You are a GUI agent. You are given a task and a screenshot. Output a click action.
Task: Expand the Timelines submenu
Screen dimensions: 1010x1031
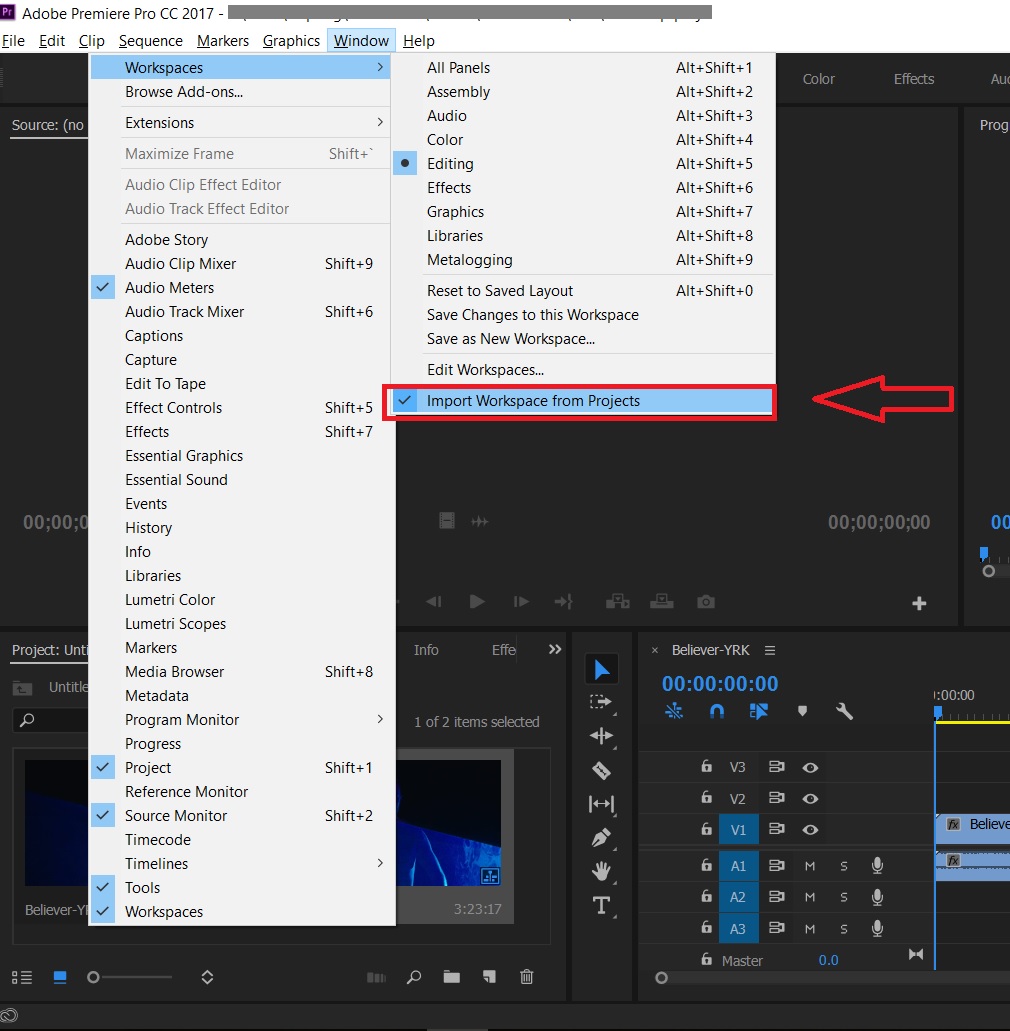pyautogui.click(x=242, y=864)
